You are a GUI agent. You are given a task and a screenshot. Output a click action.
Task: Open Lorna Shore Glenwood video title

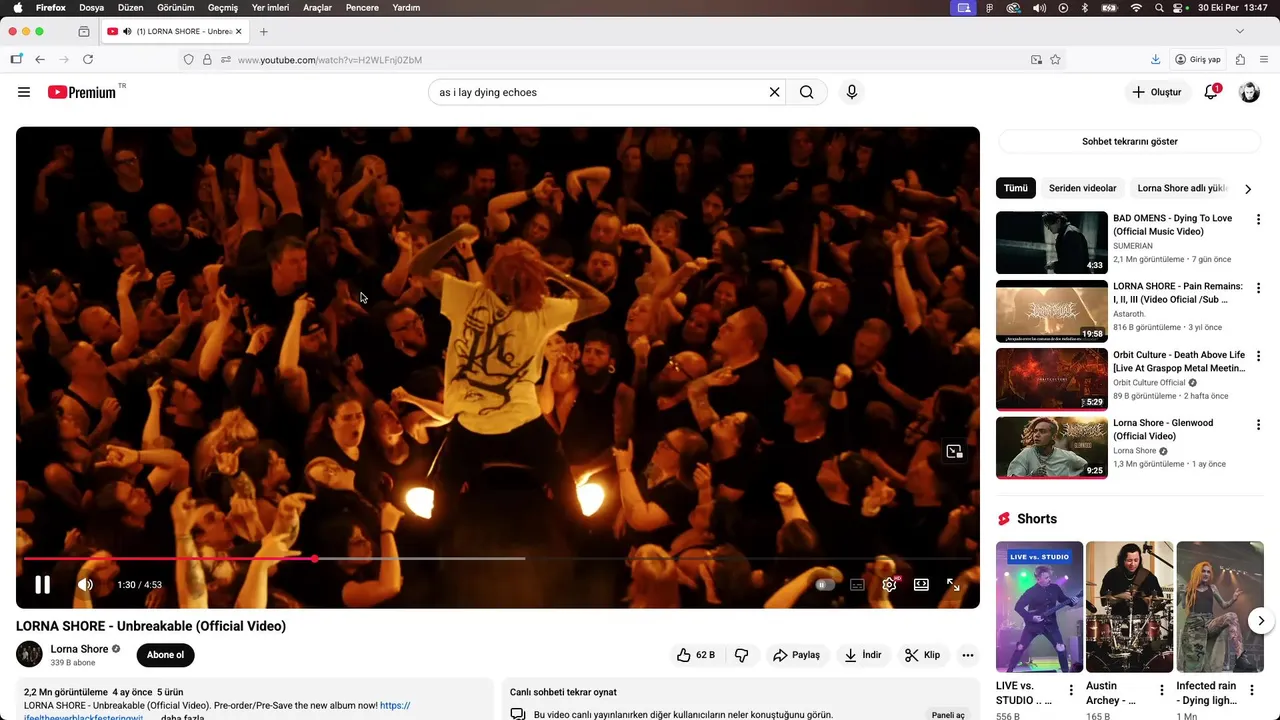[1163, 429]
